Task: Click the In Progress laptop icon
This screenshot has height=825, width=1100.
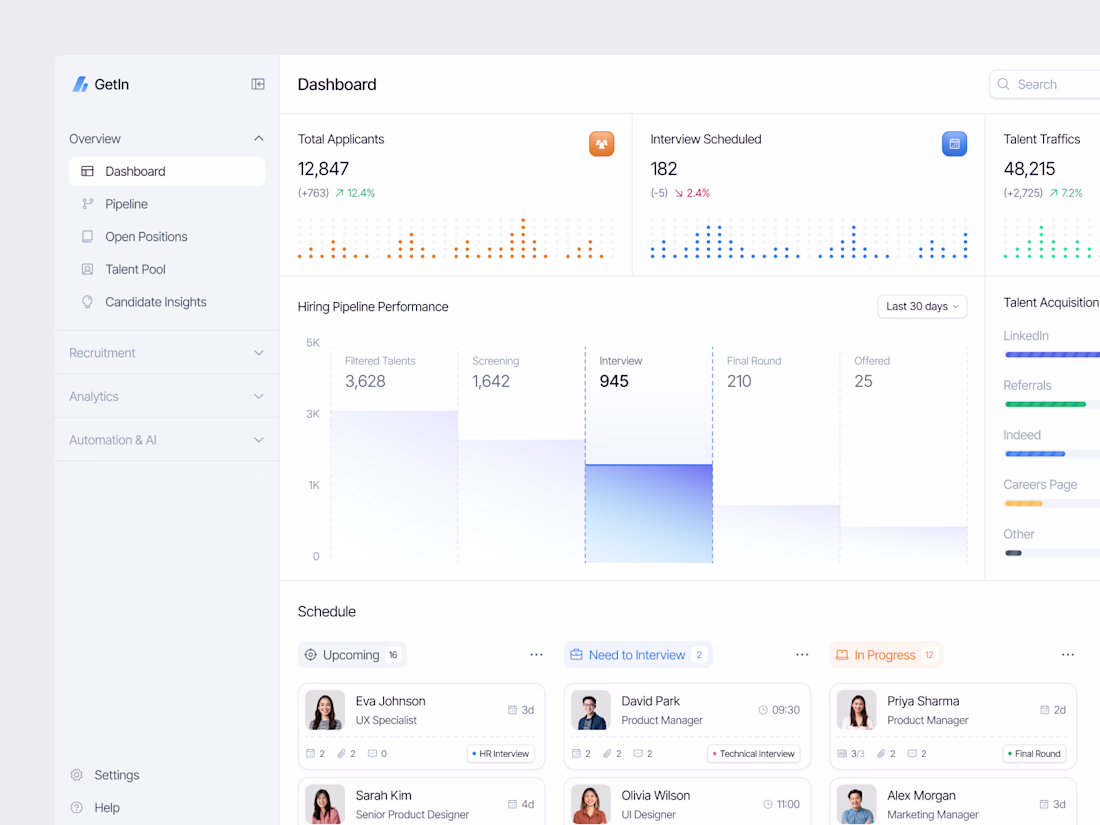Action: [842, 655]
